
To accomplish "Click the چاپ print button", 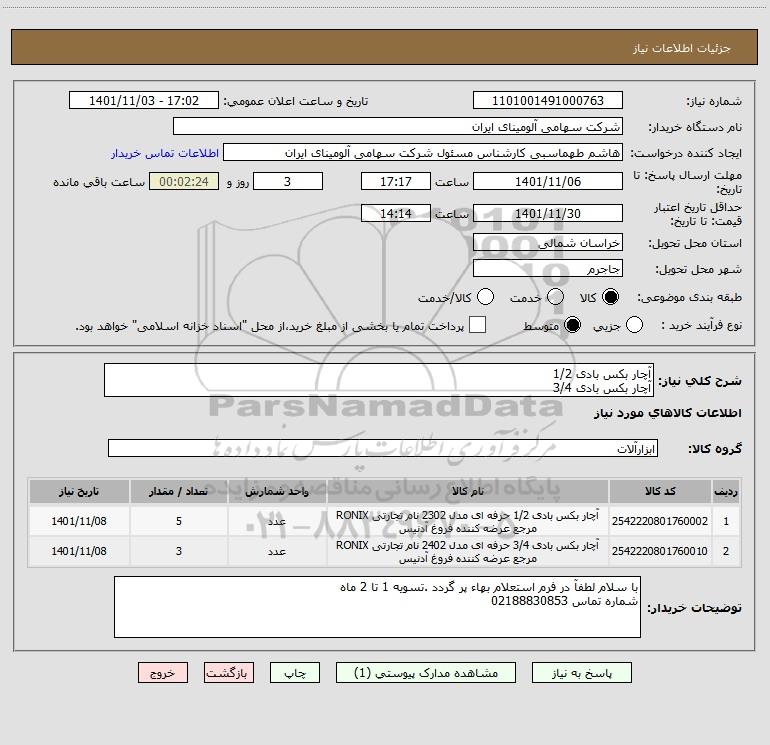I will click(295, 673).
